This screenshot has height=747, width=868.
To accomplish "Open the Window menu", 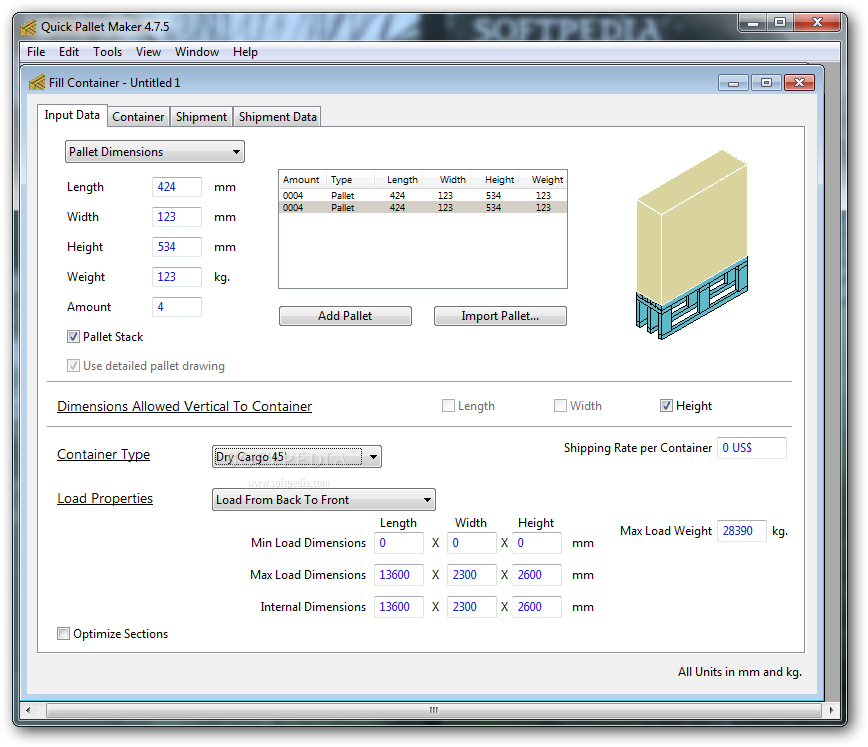I will (x=197, y=52).
